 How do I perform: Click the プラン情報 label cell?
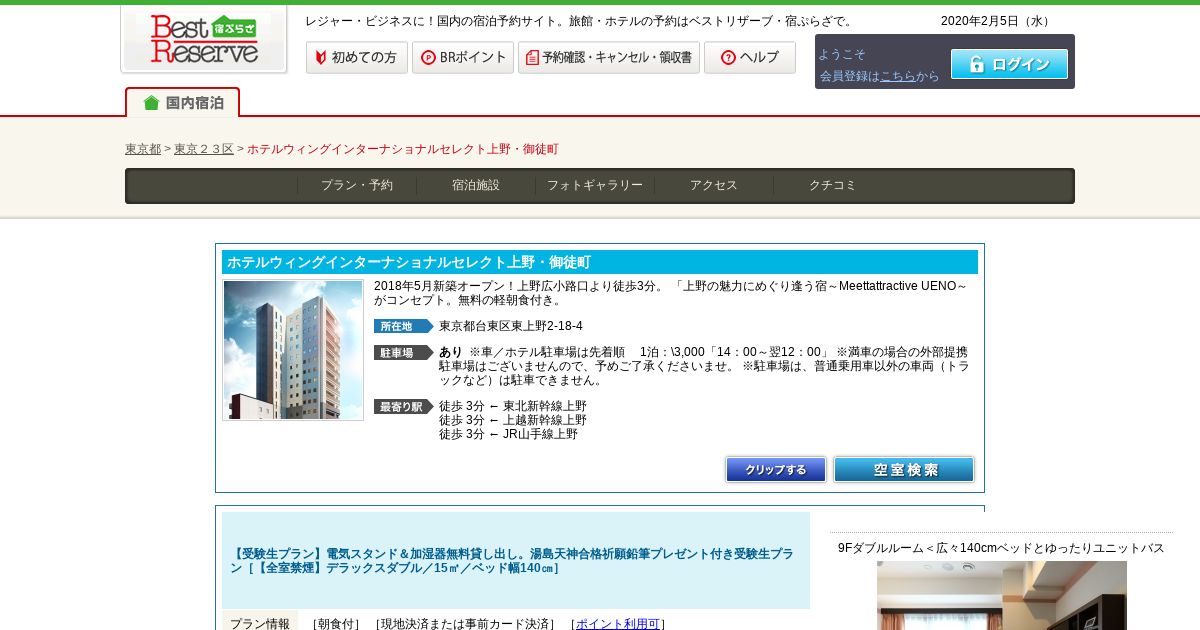[x=260, y=622]
